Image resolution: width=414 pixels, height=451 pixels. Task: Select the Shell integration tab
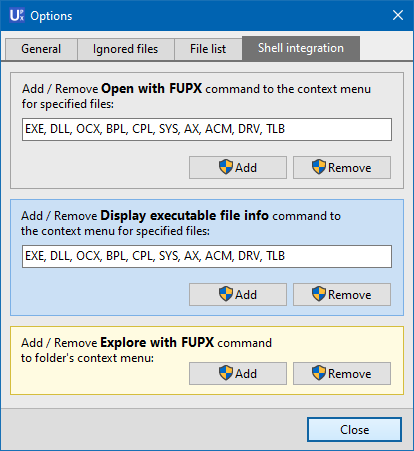[x=301, y=48]
